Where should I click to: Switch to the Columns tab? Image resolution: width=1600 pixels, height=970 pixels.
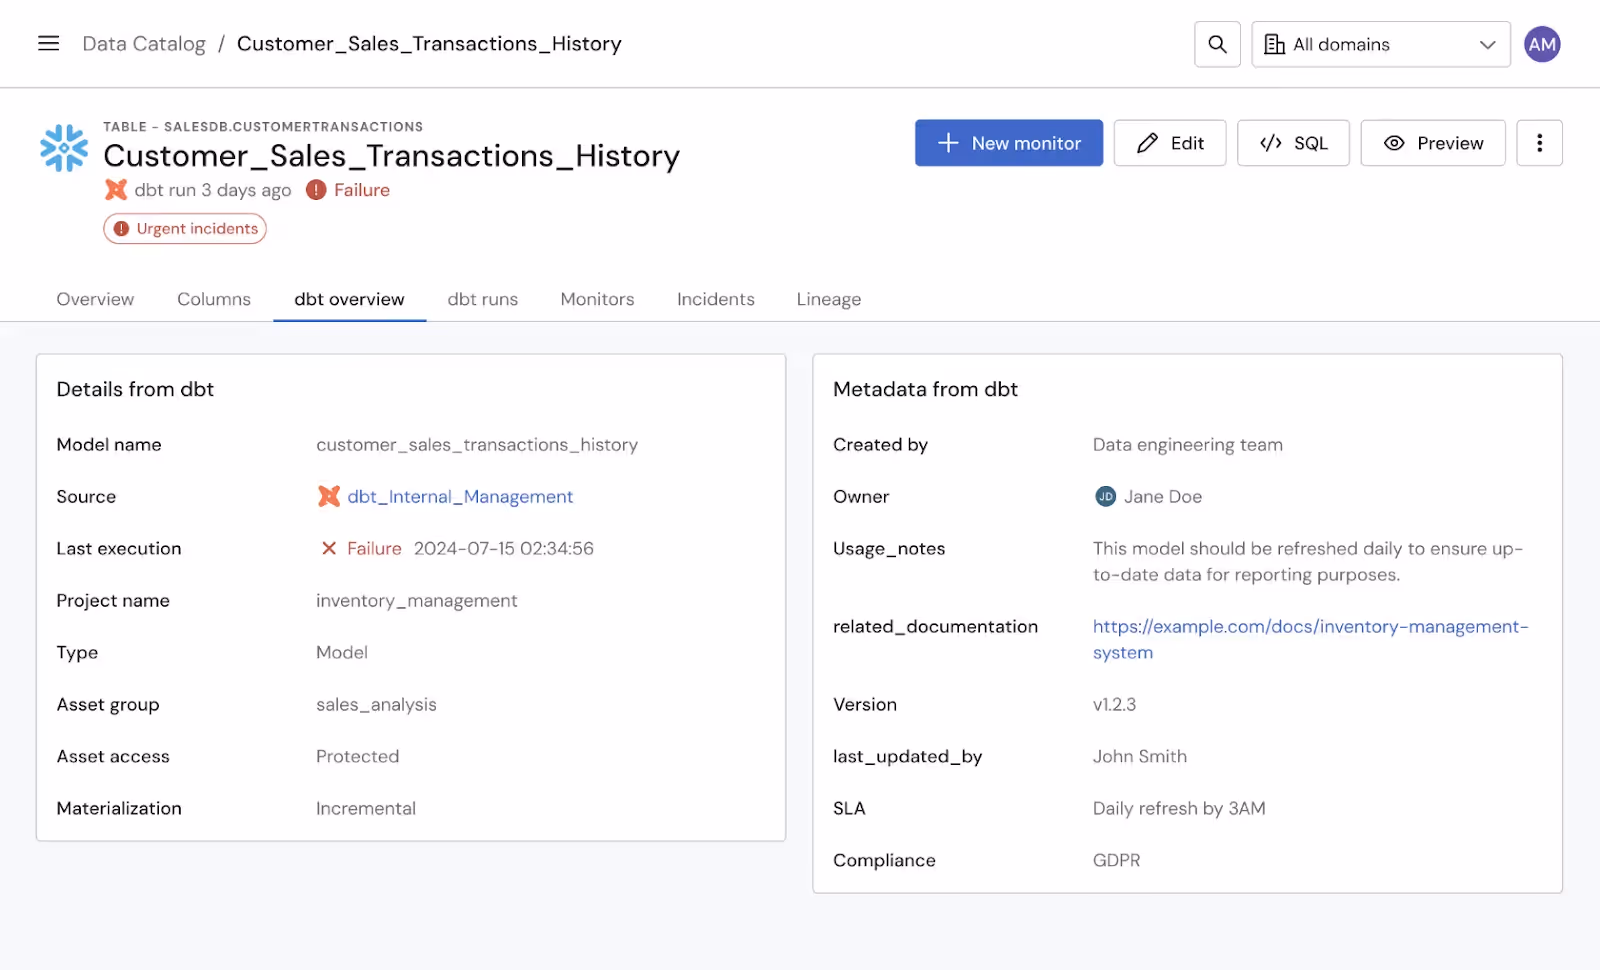(214, 299)
